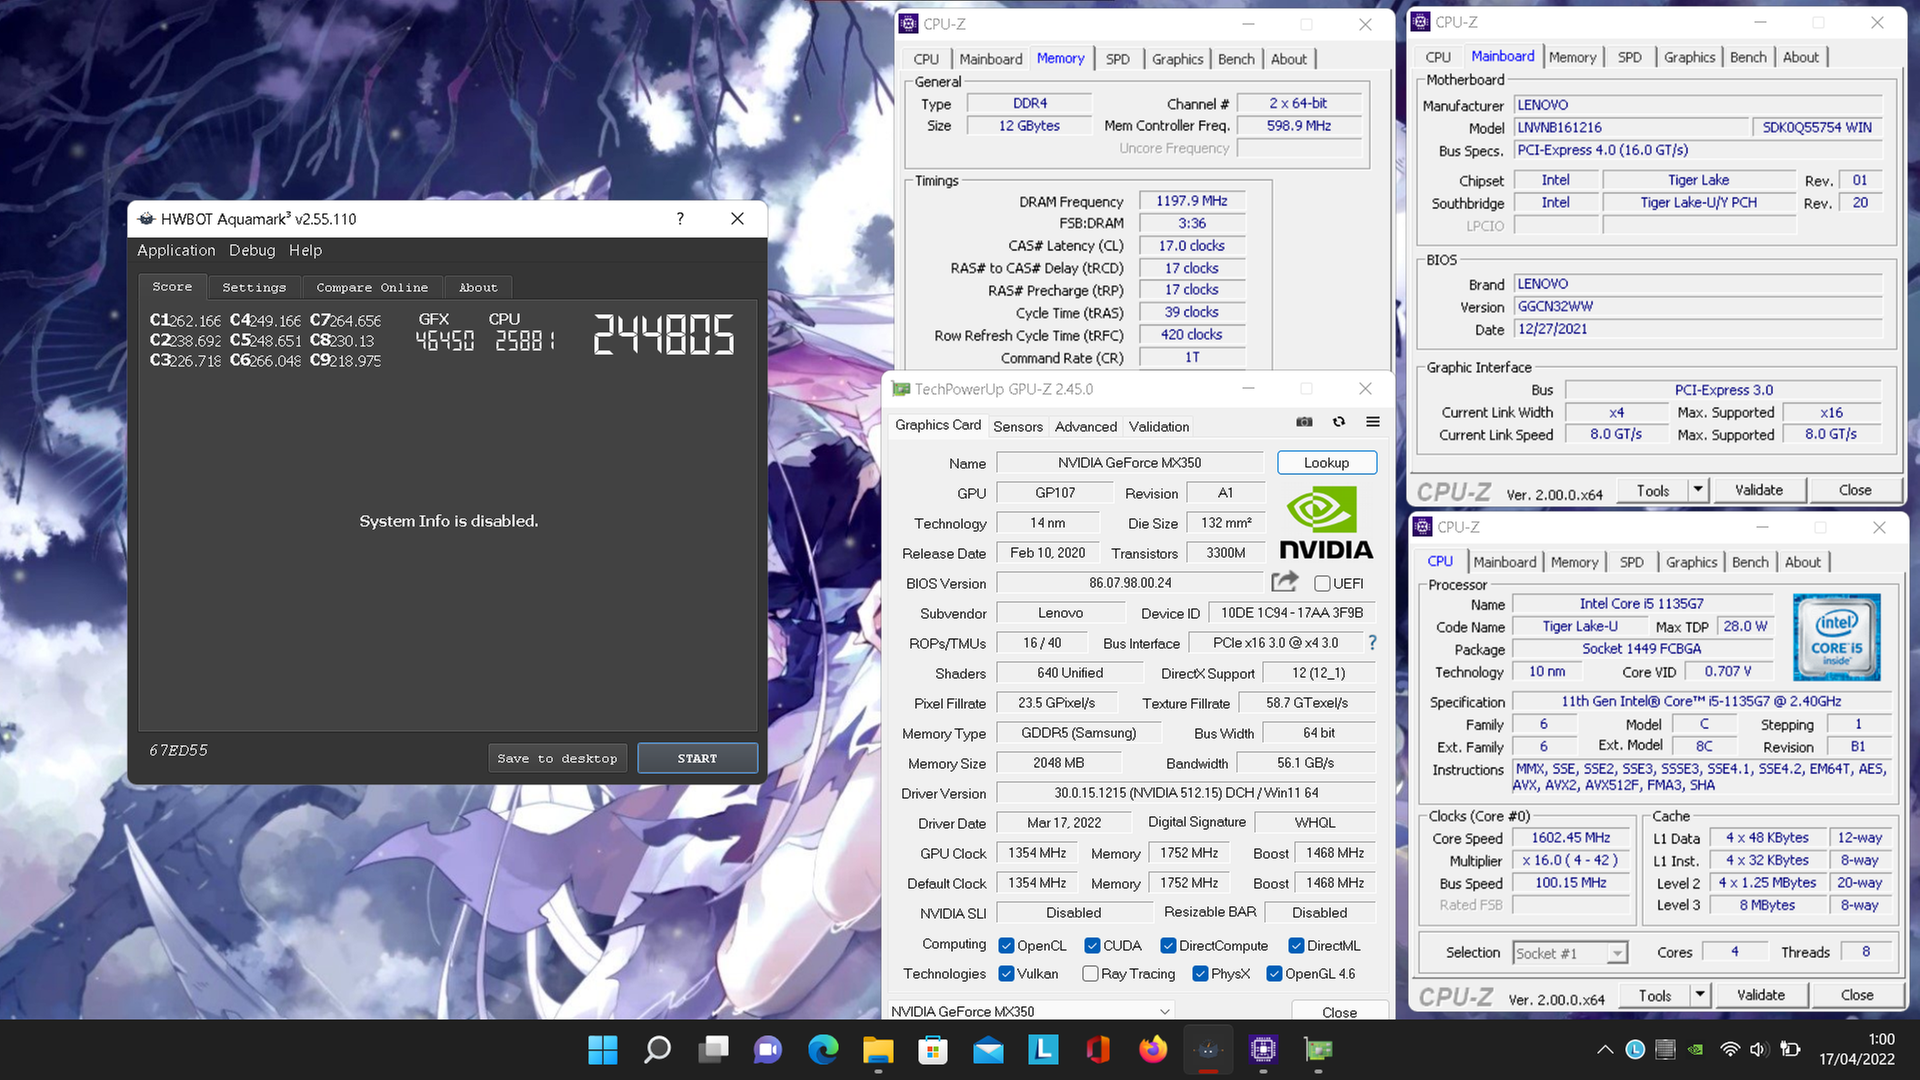Open the Lenovo L app on the taskbar
This screenshot has height=1080, width=1920.
tap(1043, 1050)
